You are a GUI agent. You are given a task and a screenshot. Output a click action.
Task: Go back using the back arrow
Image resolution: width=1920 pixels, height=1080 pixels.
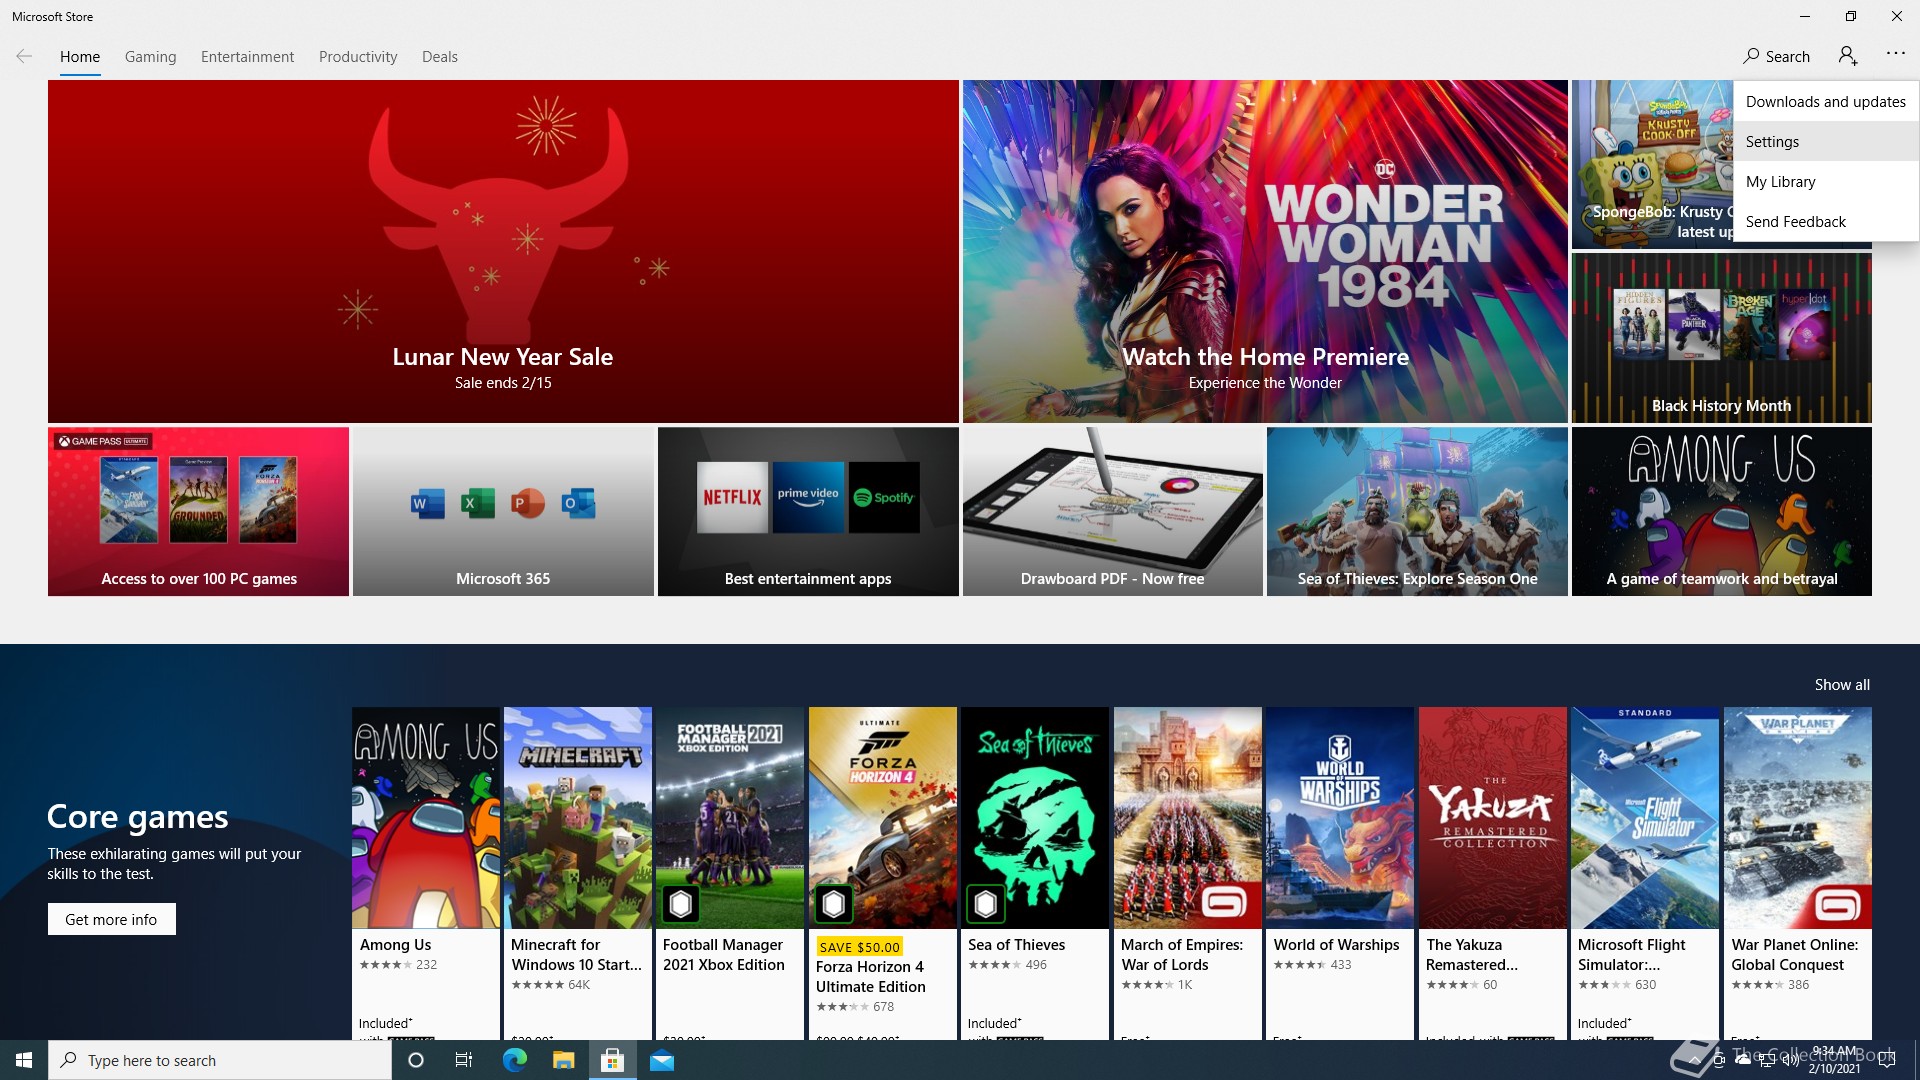point(24,56)
